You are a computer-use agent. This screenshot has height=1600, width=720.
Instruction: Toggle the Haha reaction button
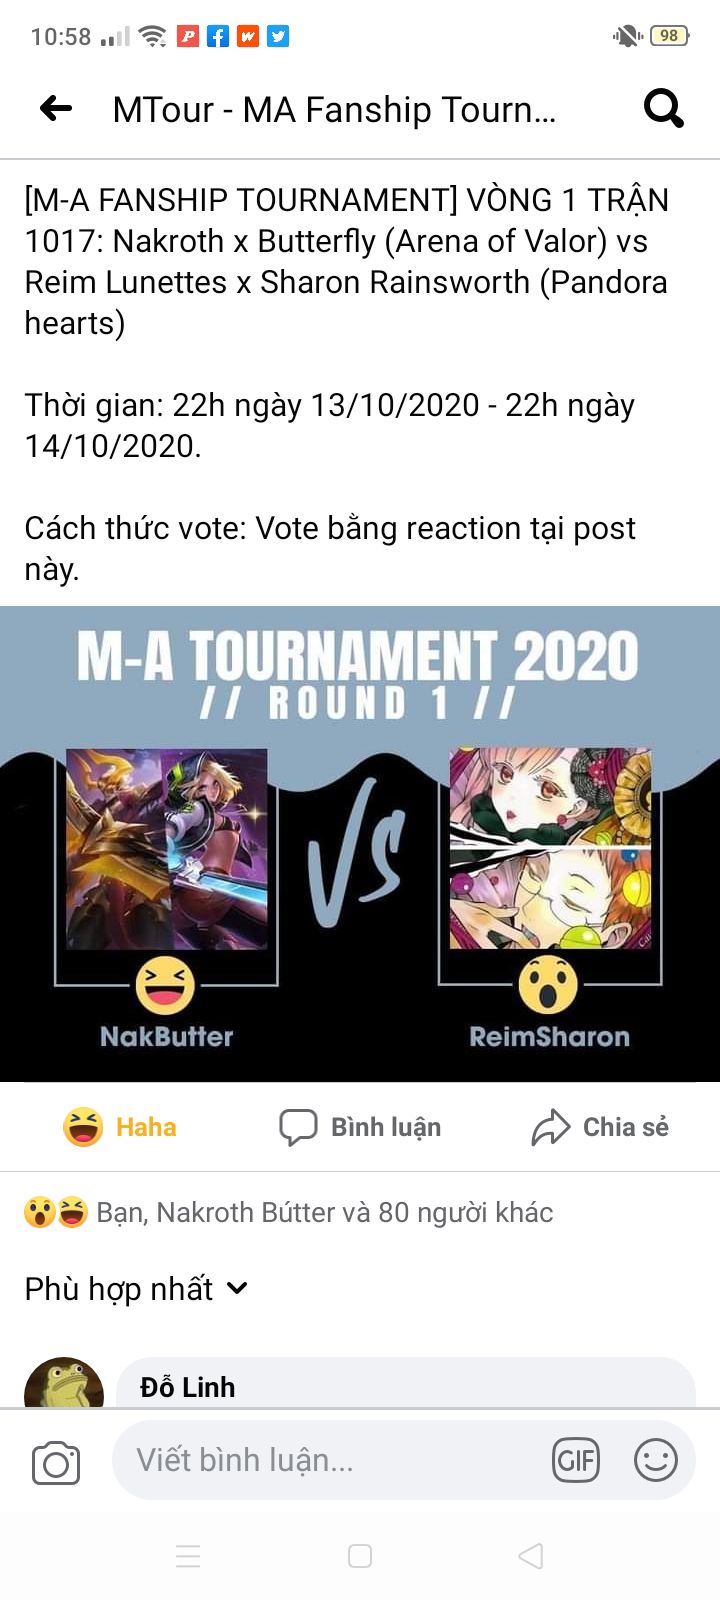[x=119, y=1127]
